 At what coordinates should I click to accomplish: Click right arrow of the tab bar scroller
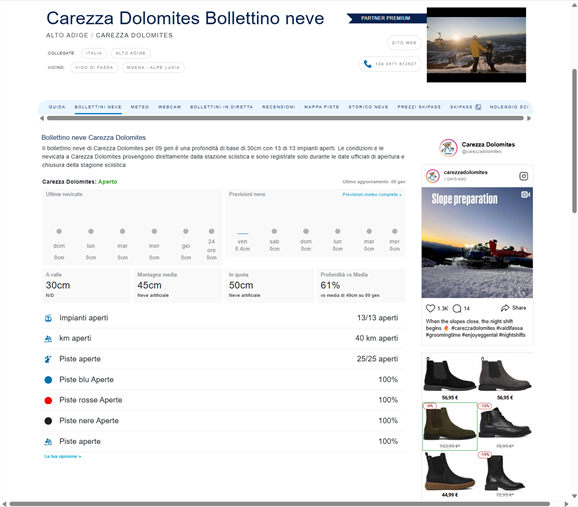529,118
